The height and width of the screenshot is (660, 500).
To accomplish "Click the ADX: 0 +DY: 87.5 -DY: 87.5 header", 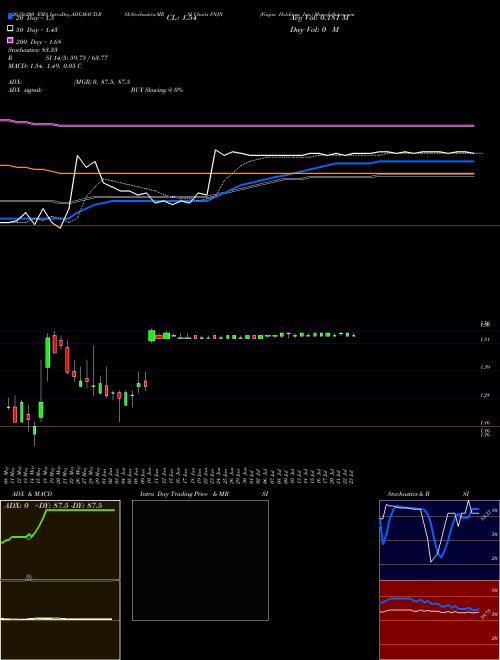I will pyautogui.click(x=53, y=506).
